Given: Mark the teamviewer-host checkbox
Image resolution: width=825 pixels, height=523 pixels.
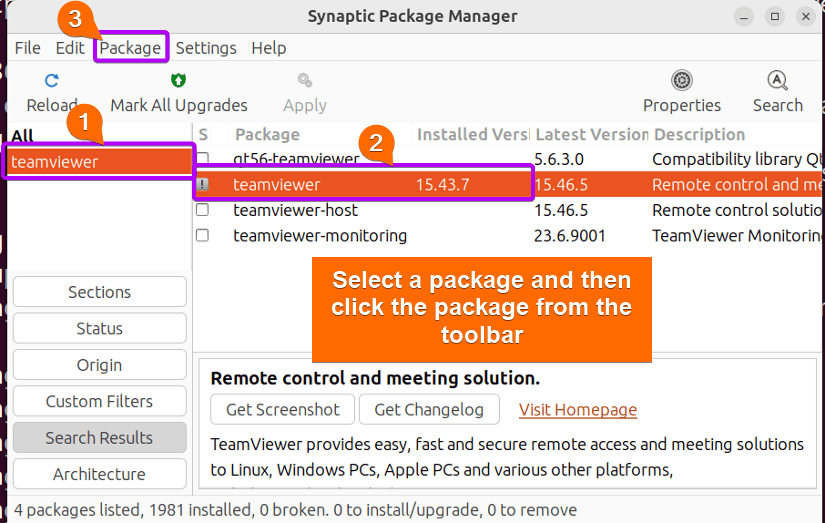Looking at the screenshot, I should click(x=203, y=209).
